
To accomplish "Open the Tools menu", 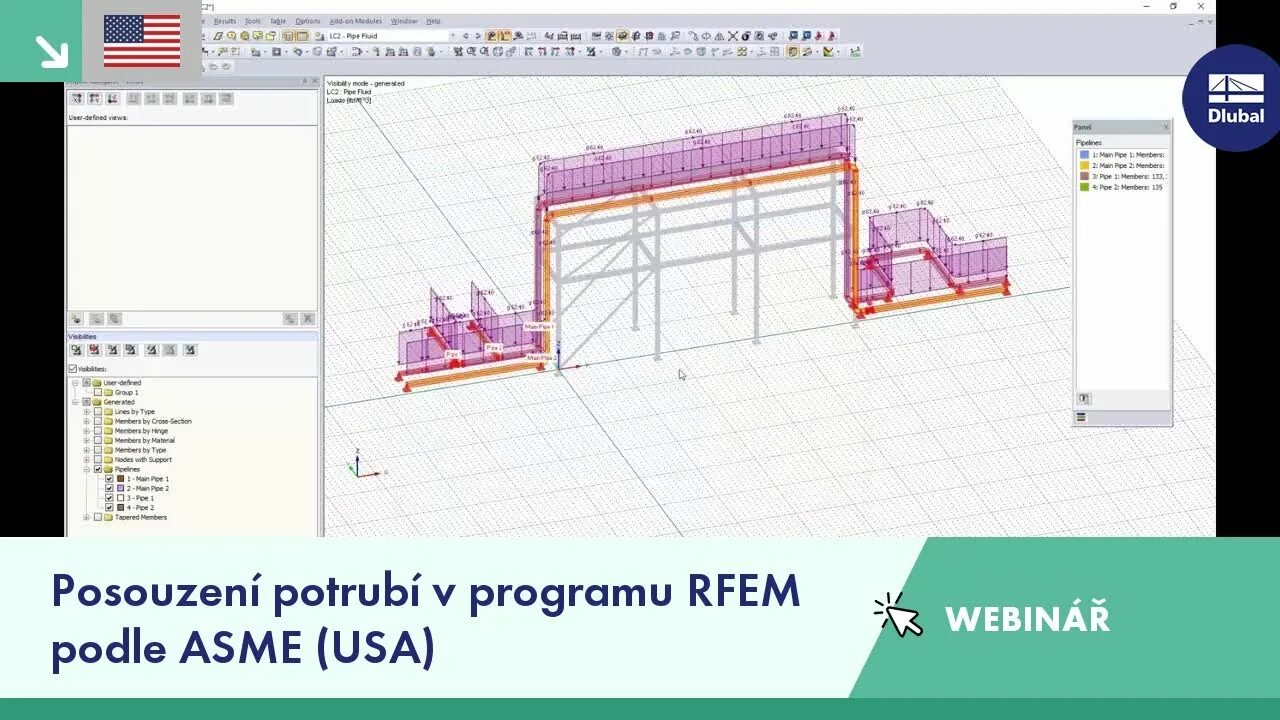I will pos(253,21).
